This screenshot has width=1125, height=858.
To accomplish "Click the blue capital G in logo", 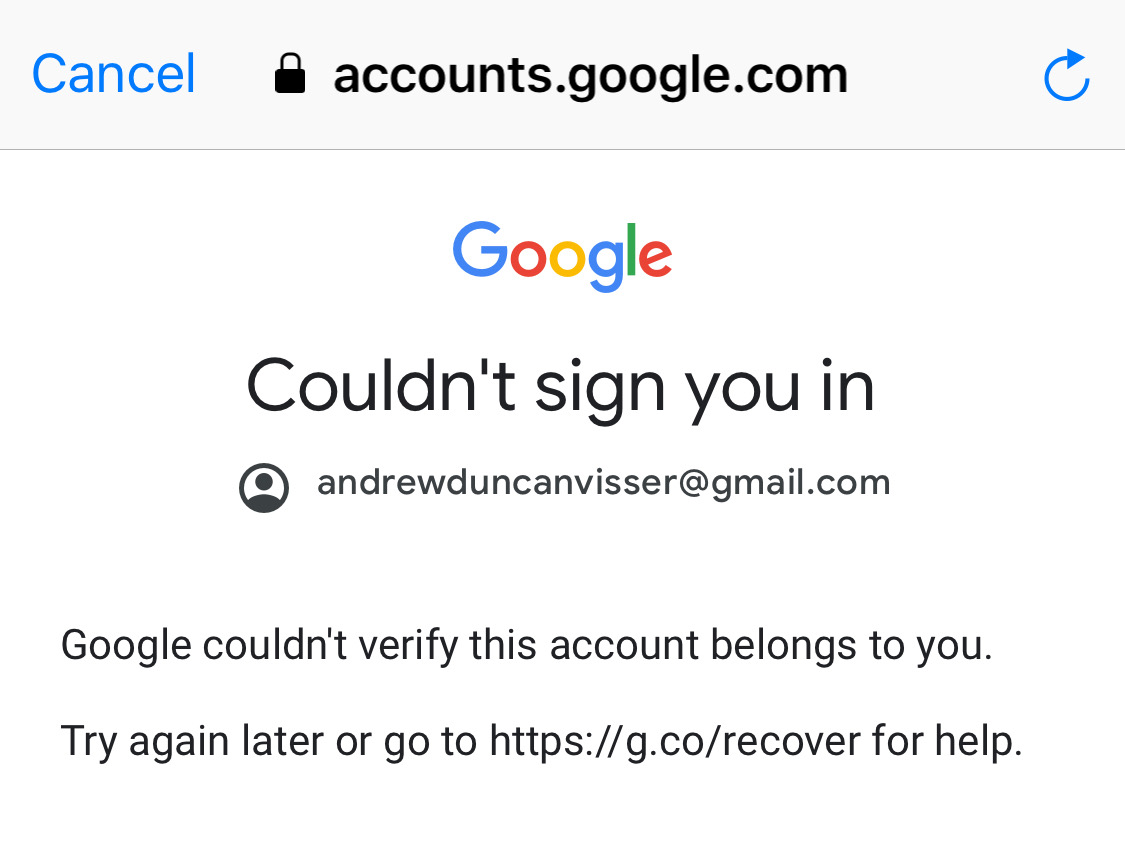I will coord(479,250).
